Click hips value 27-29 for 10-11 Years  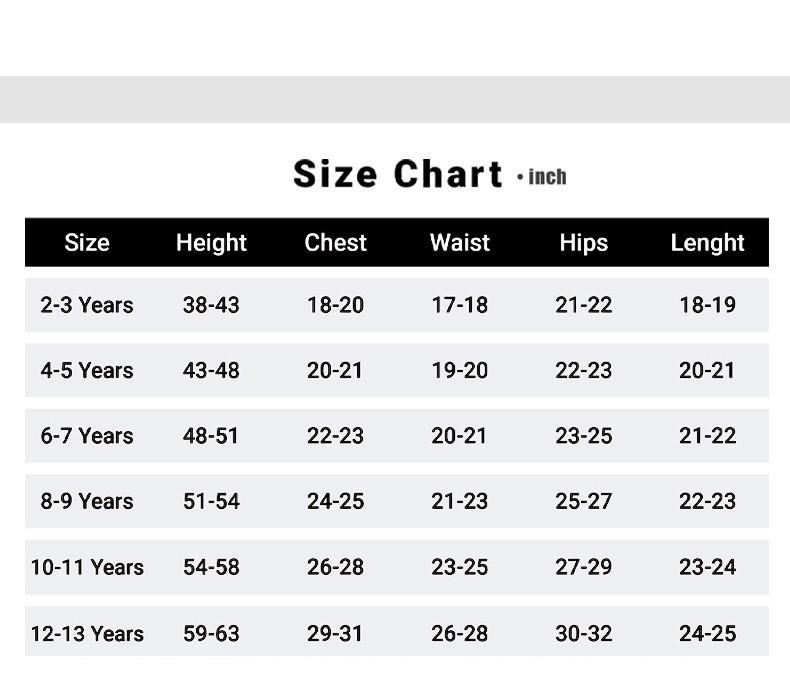[584, 567]
